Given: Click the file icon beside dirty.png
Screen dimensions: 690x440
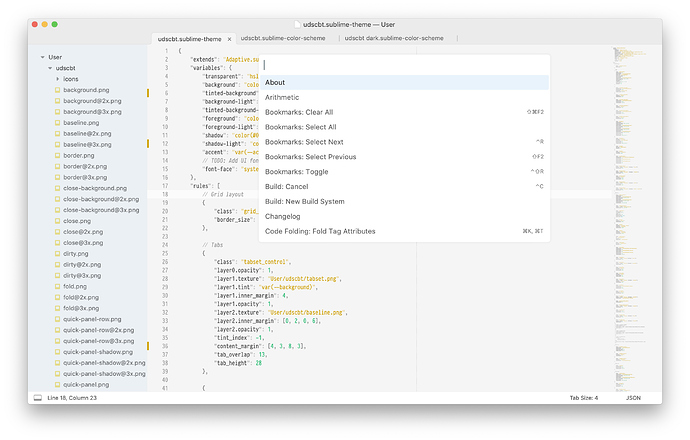Looking at the screenshot, I should pyautogui.click(x=57, y=253).
